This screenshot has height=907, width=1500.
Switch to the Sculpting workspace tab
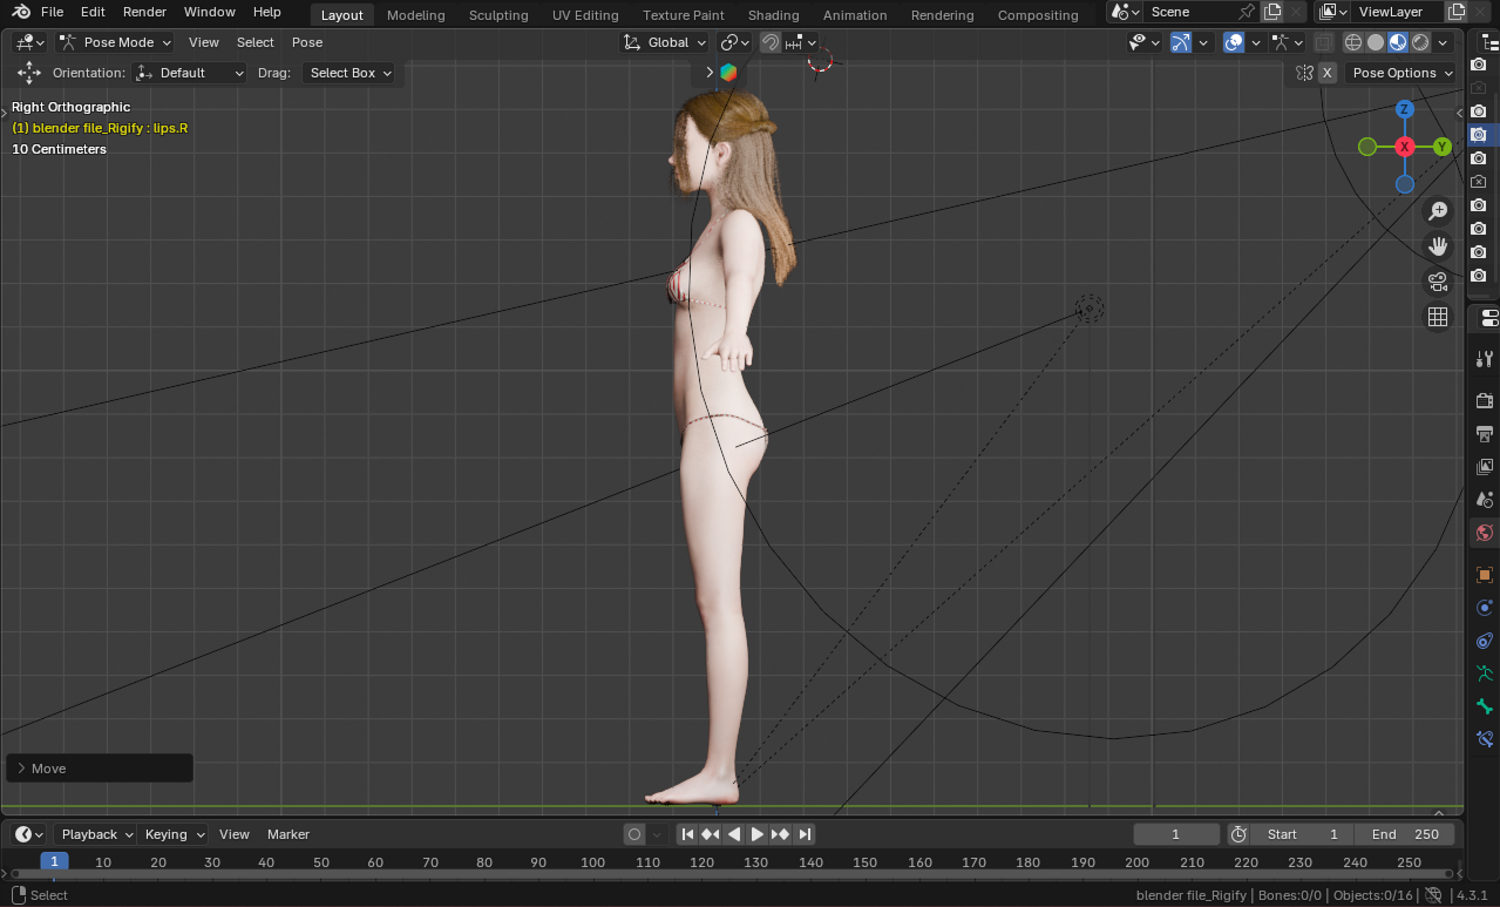click(x=498, y=15)
